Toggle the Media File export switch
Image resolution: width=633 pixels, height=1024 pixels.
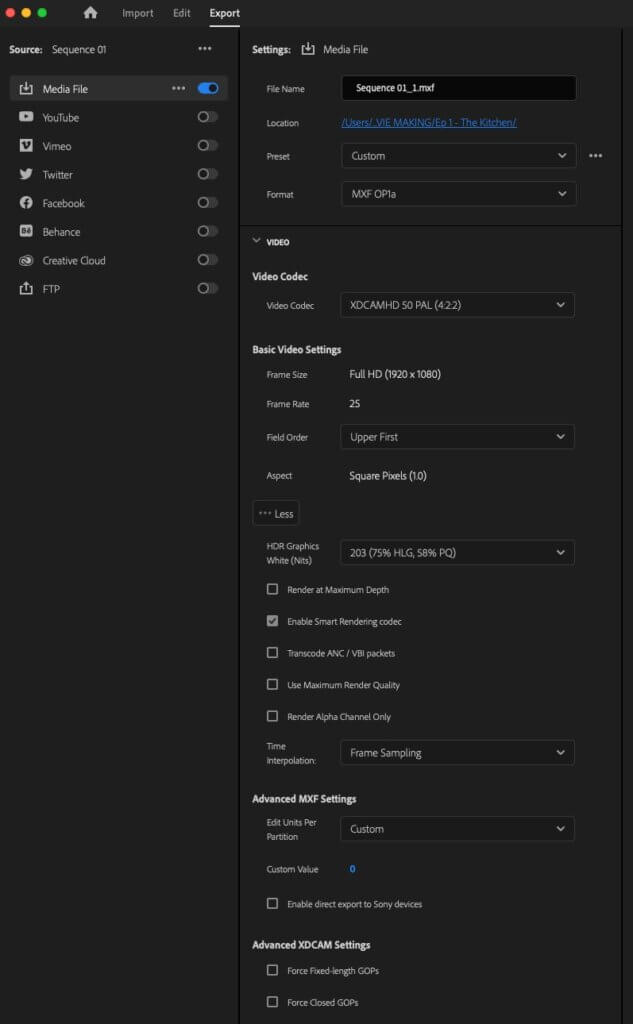(x=207, y=88)
